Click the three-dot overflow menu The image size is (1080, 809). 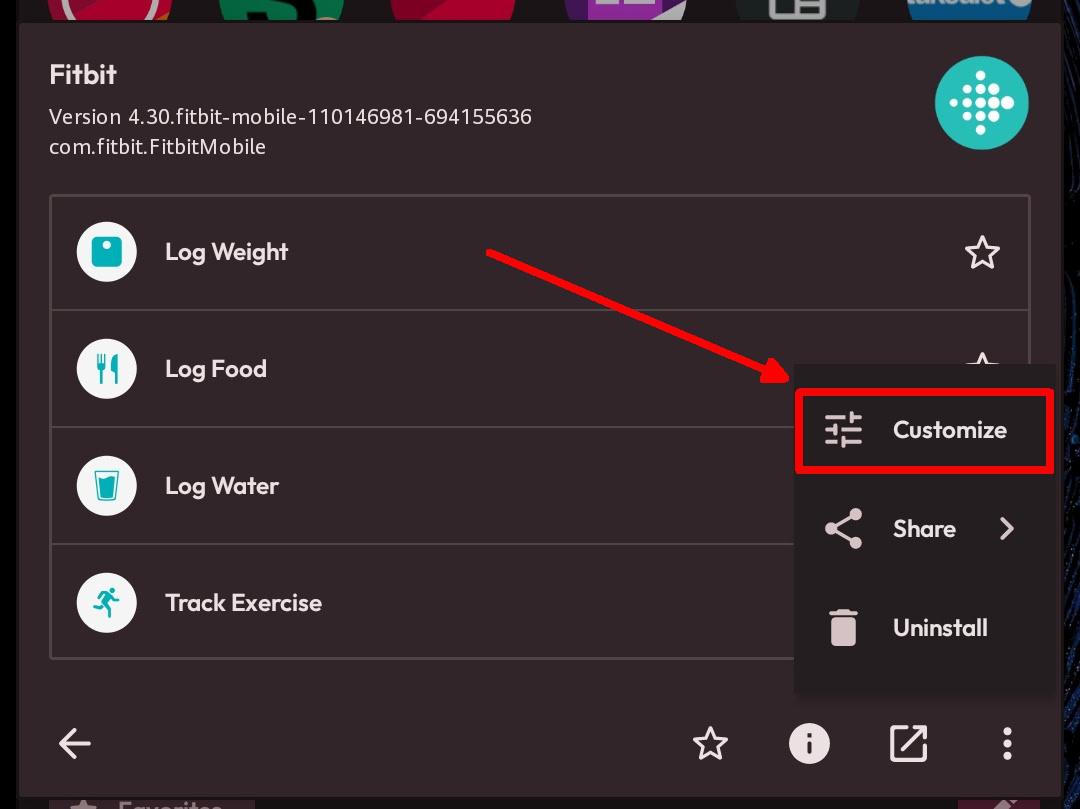point(1007,743)
